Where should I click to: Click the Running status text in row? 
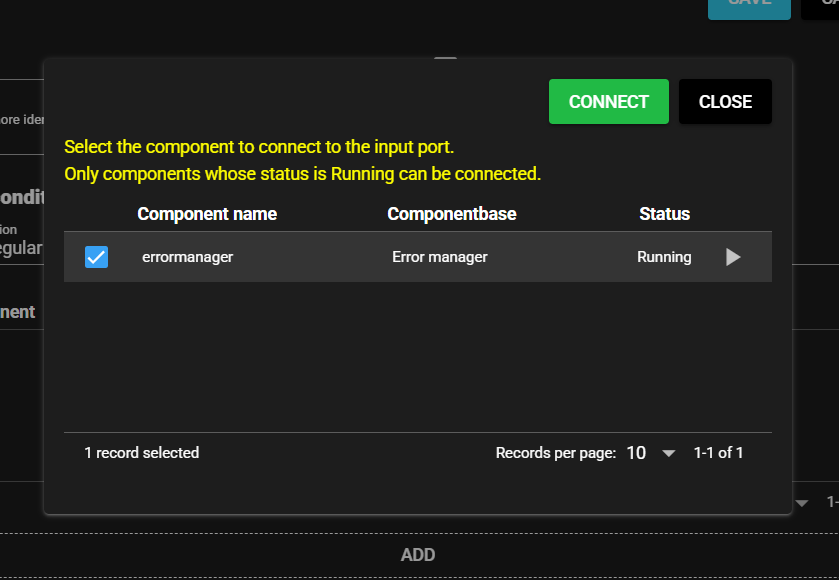point(664,257)
